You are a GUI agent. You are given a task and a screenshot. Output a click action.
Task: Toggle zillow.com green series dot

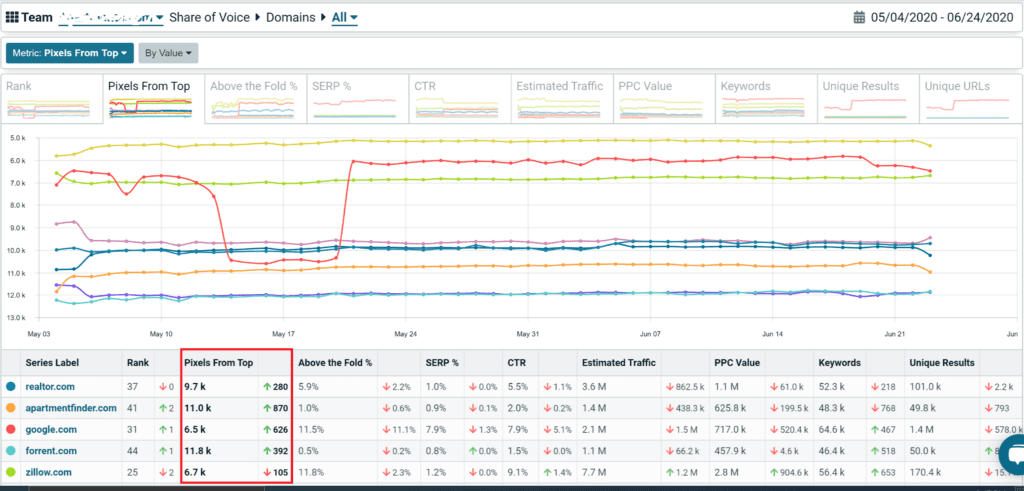tap(10, 472)
